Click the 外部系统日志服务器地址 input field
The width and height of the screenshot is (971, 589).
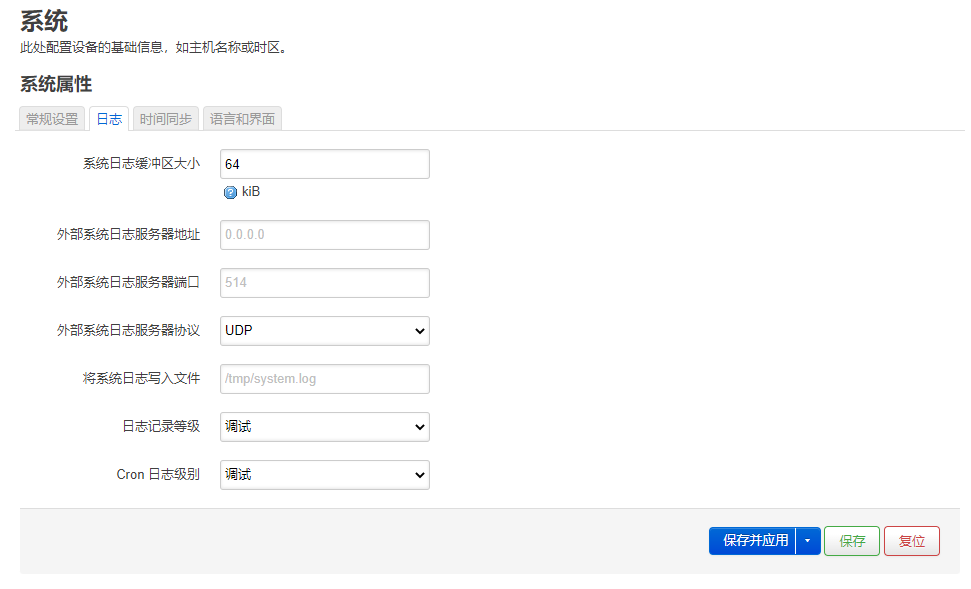[324, 235]
